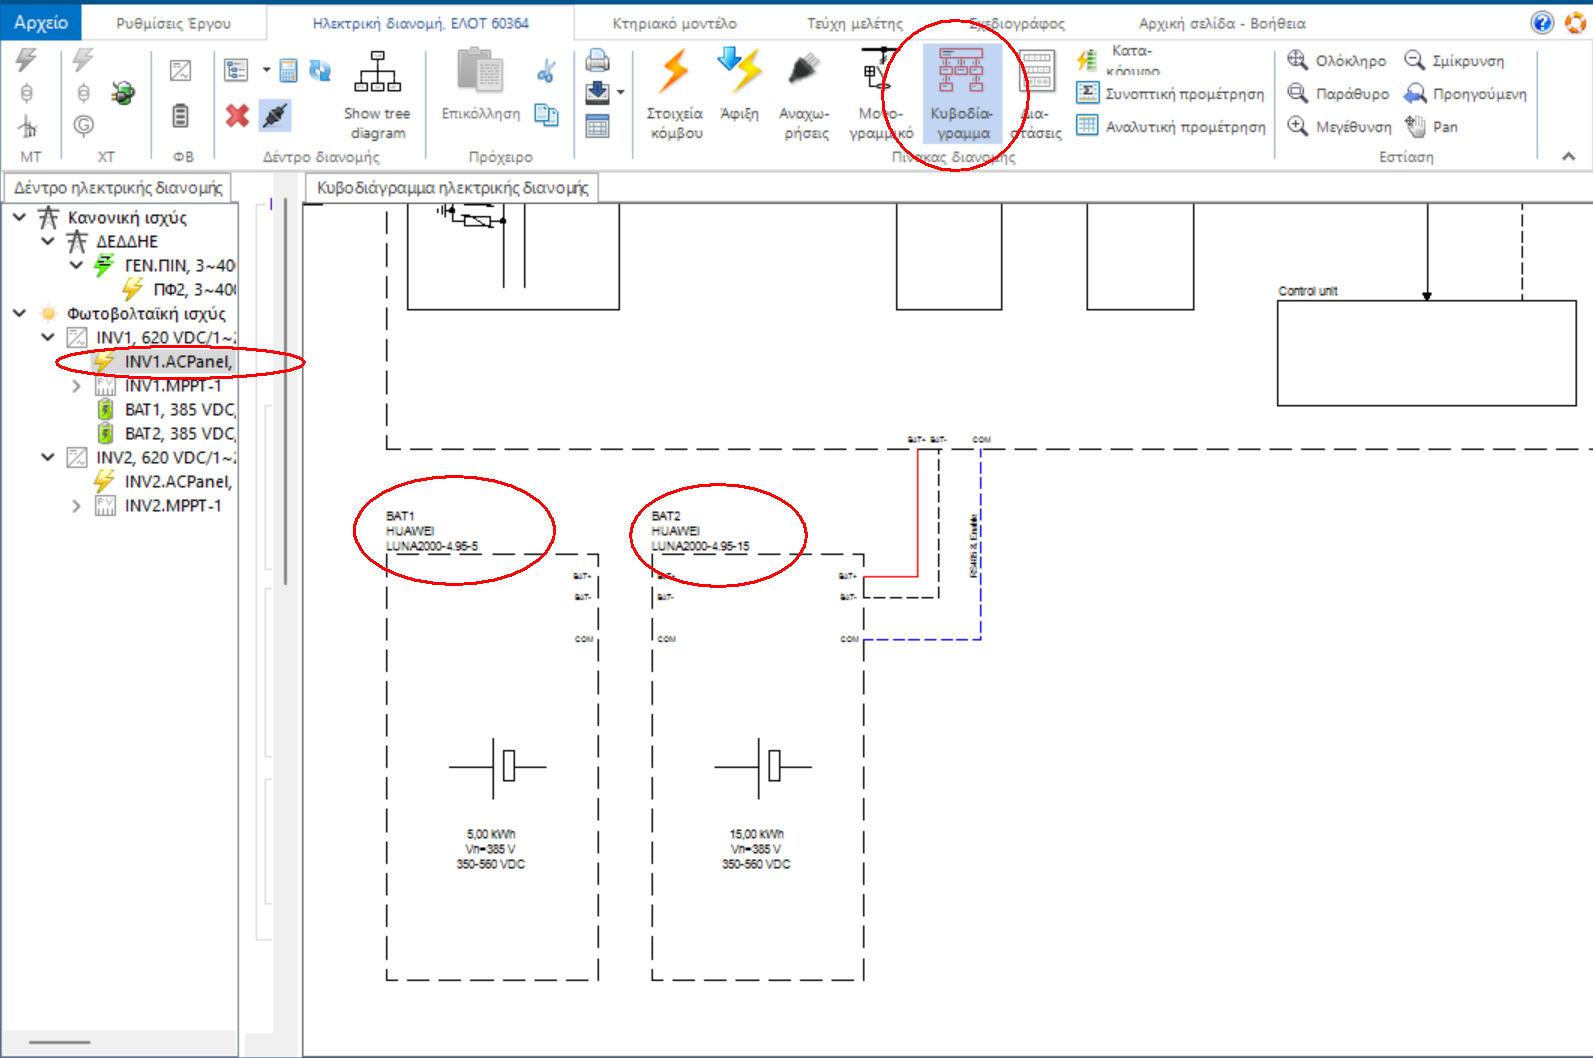This screenshot has width=1593, height=1058.
Task: Expand the INV1.MPPT-1 tree node
Action: tap(76, 385)
